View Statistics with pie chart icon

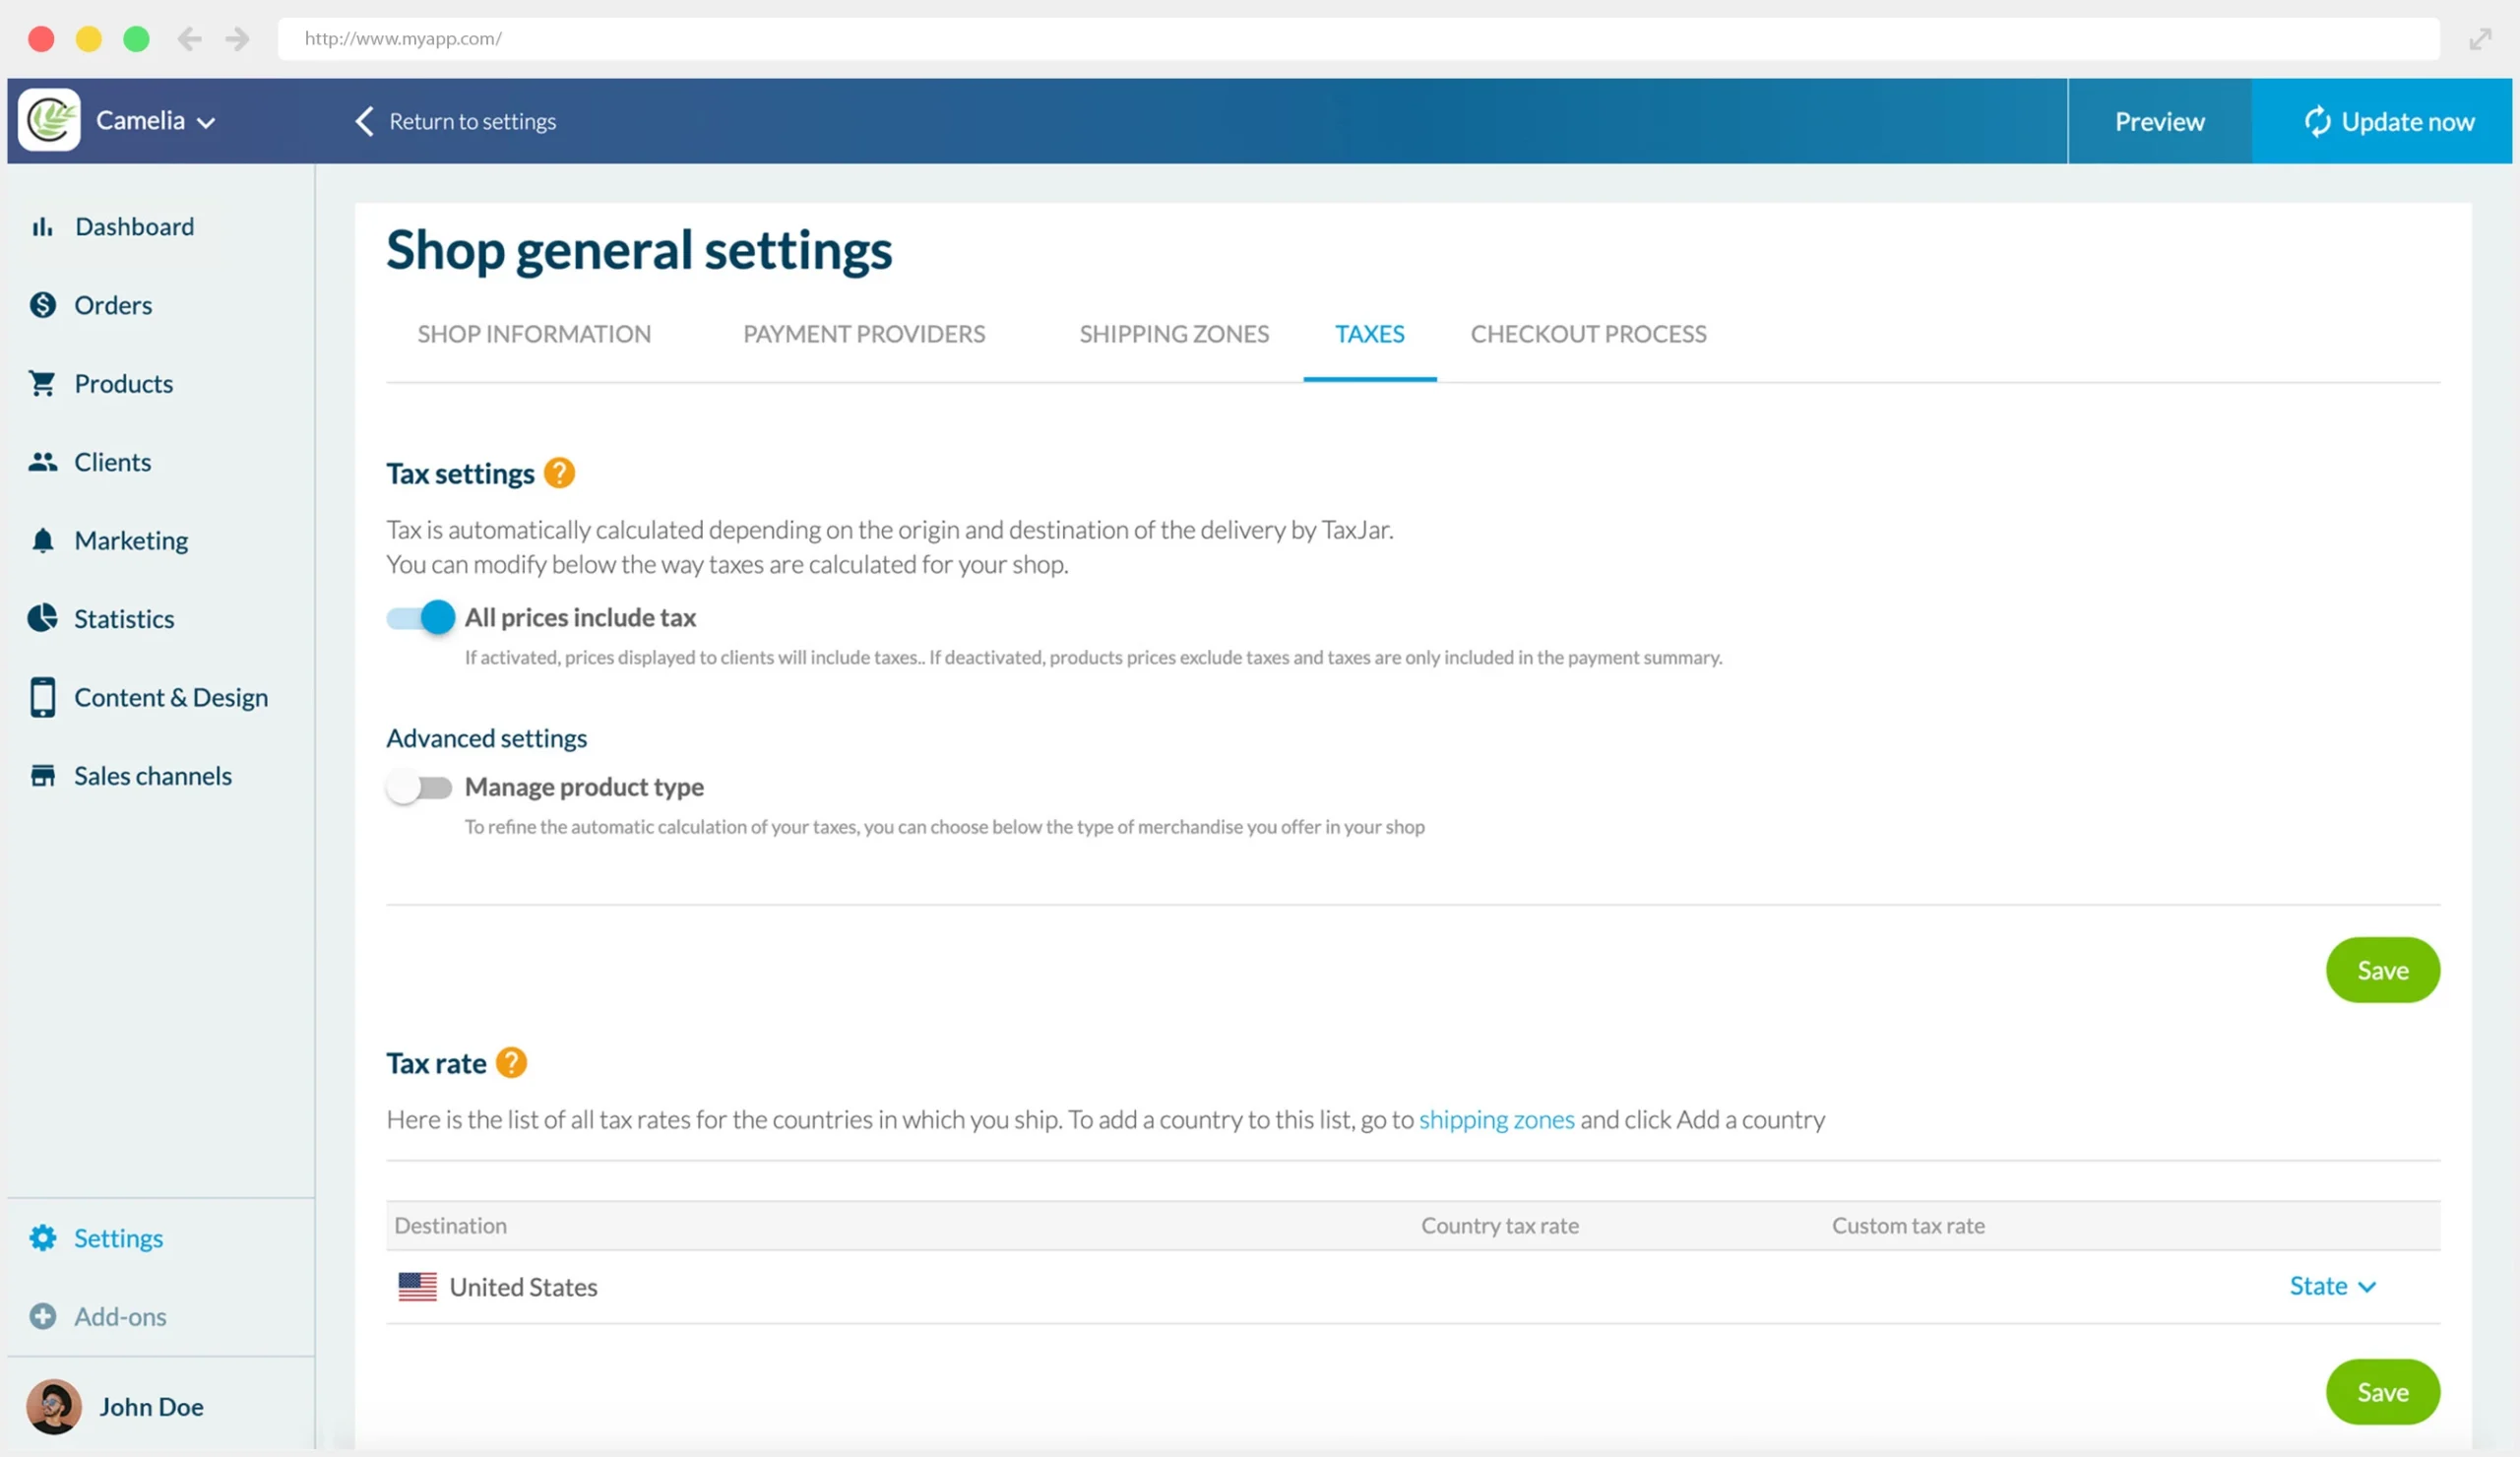point(43,618)
